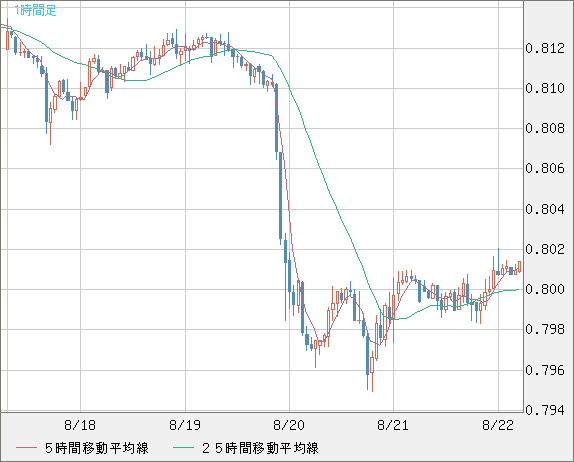This screenshot has width=574, height=462.
Task: Click the green 25-hour moving average legend swatch
Action: click(183, 448)
